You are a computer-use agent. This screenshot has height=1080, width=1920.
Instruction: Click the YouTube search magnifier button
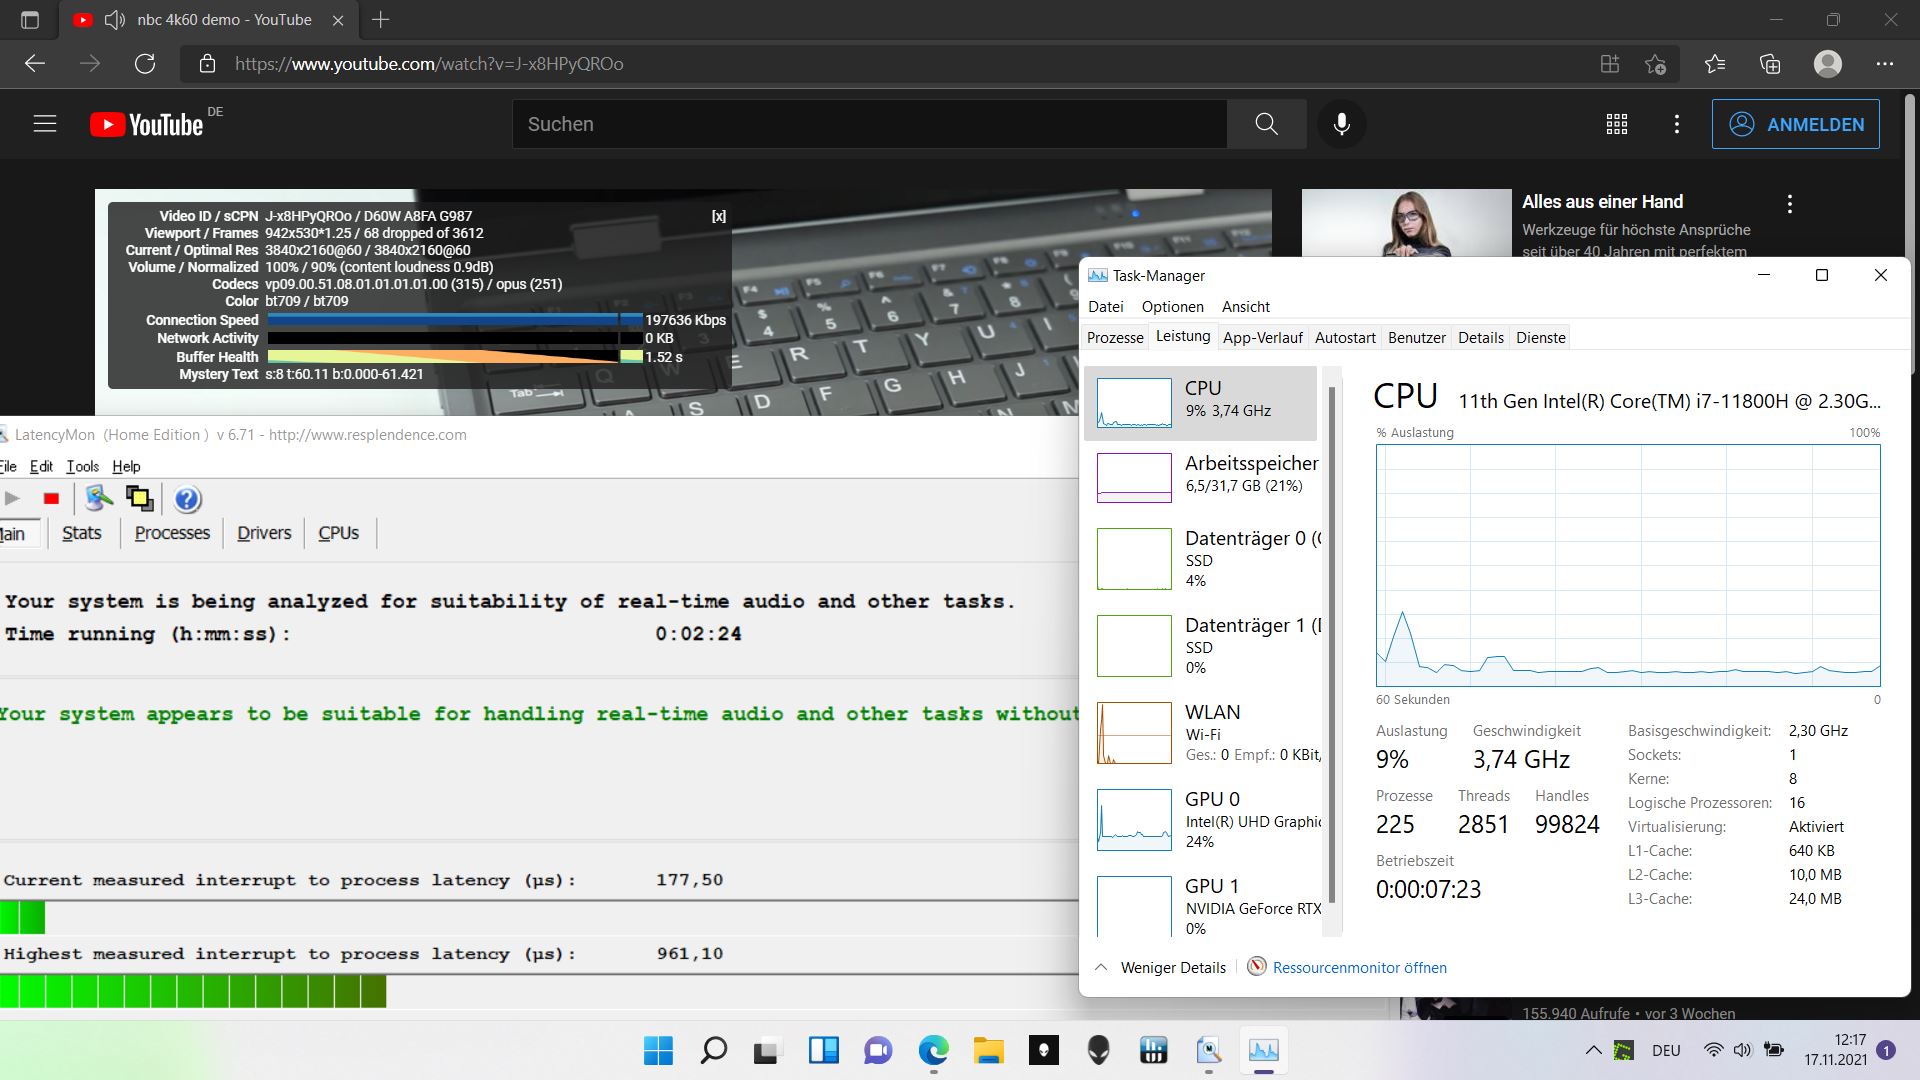[x=1266, y=124]
